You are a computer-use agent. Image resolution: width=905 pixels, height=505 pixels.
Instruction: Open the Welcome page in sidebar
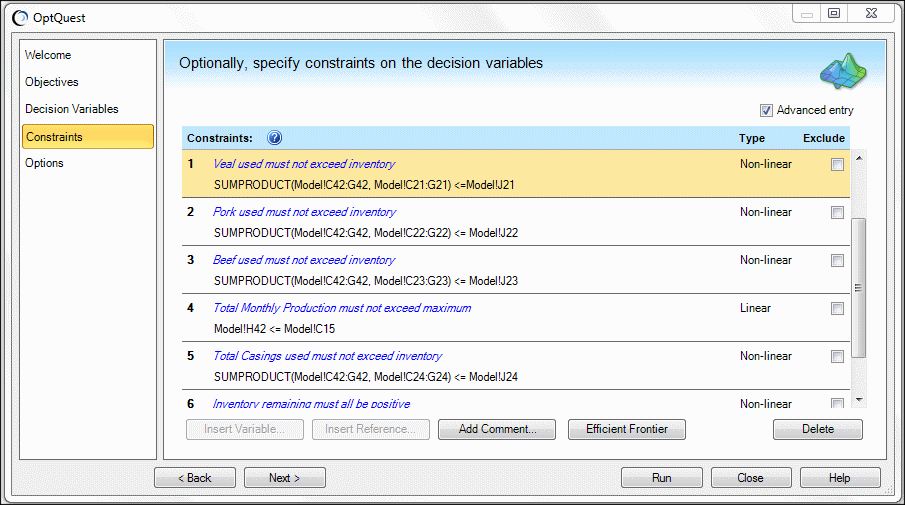[48, 55]
